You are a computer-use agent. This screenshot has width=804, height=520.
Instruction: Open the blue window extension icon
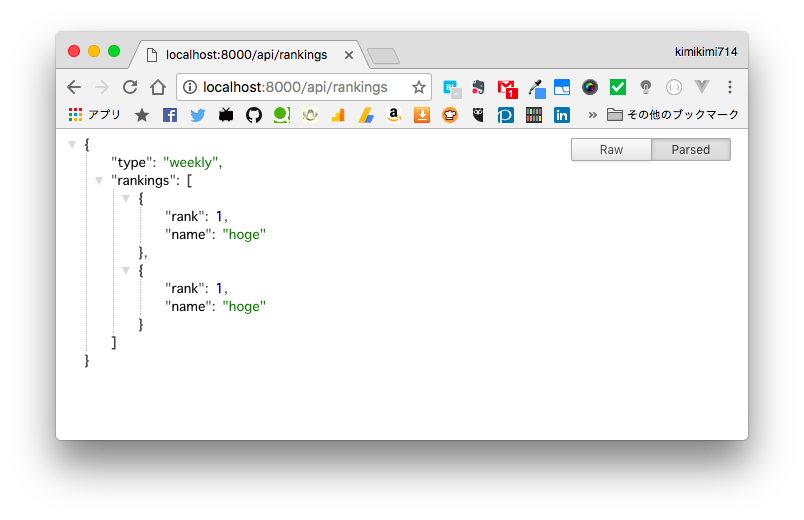coord(562,87)
